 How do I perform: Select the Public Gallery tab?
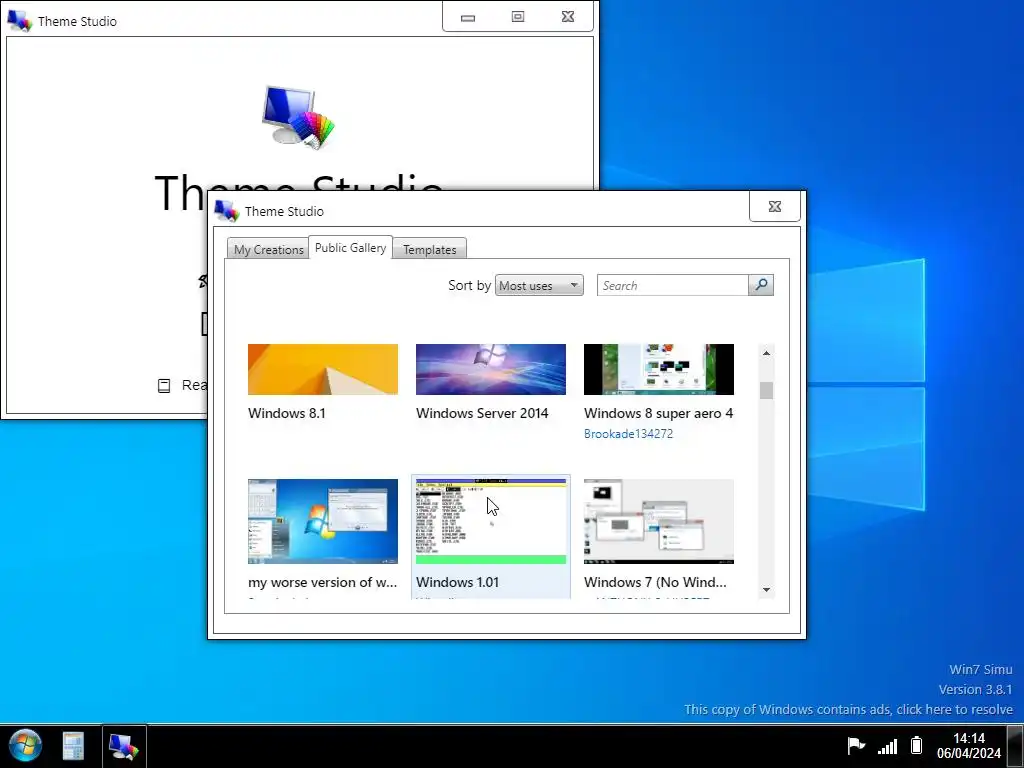(351, 248)
